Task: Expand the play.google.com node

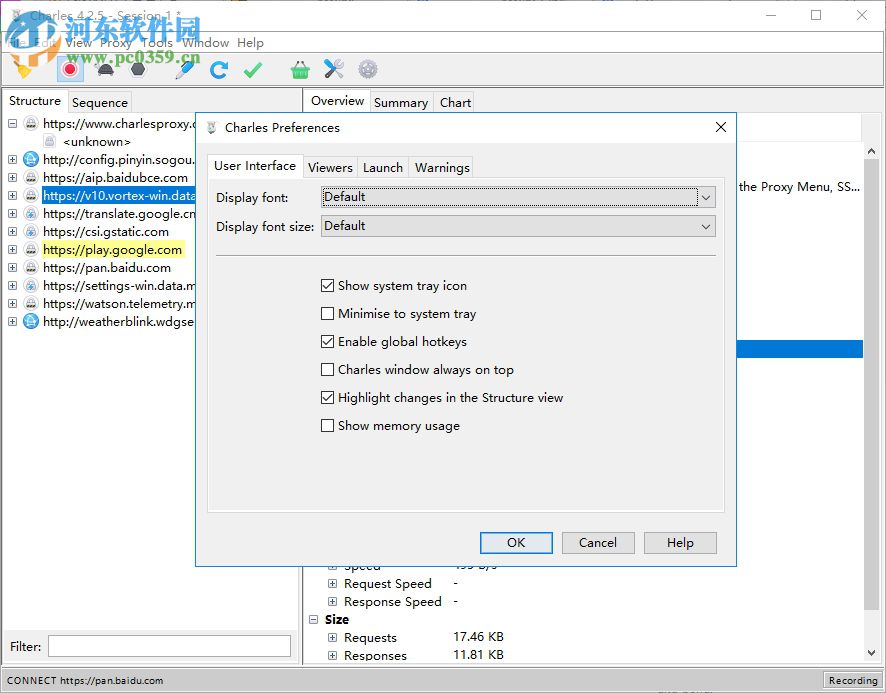Action: (12, 249)
